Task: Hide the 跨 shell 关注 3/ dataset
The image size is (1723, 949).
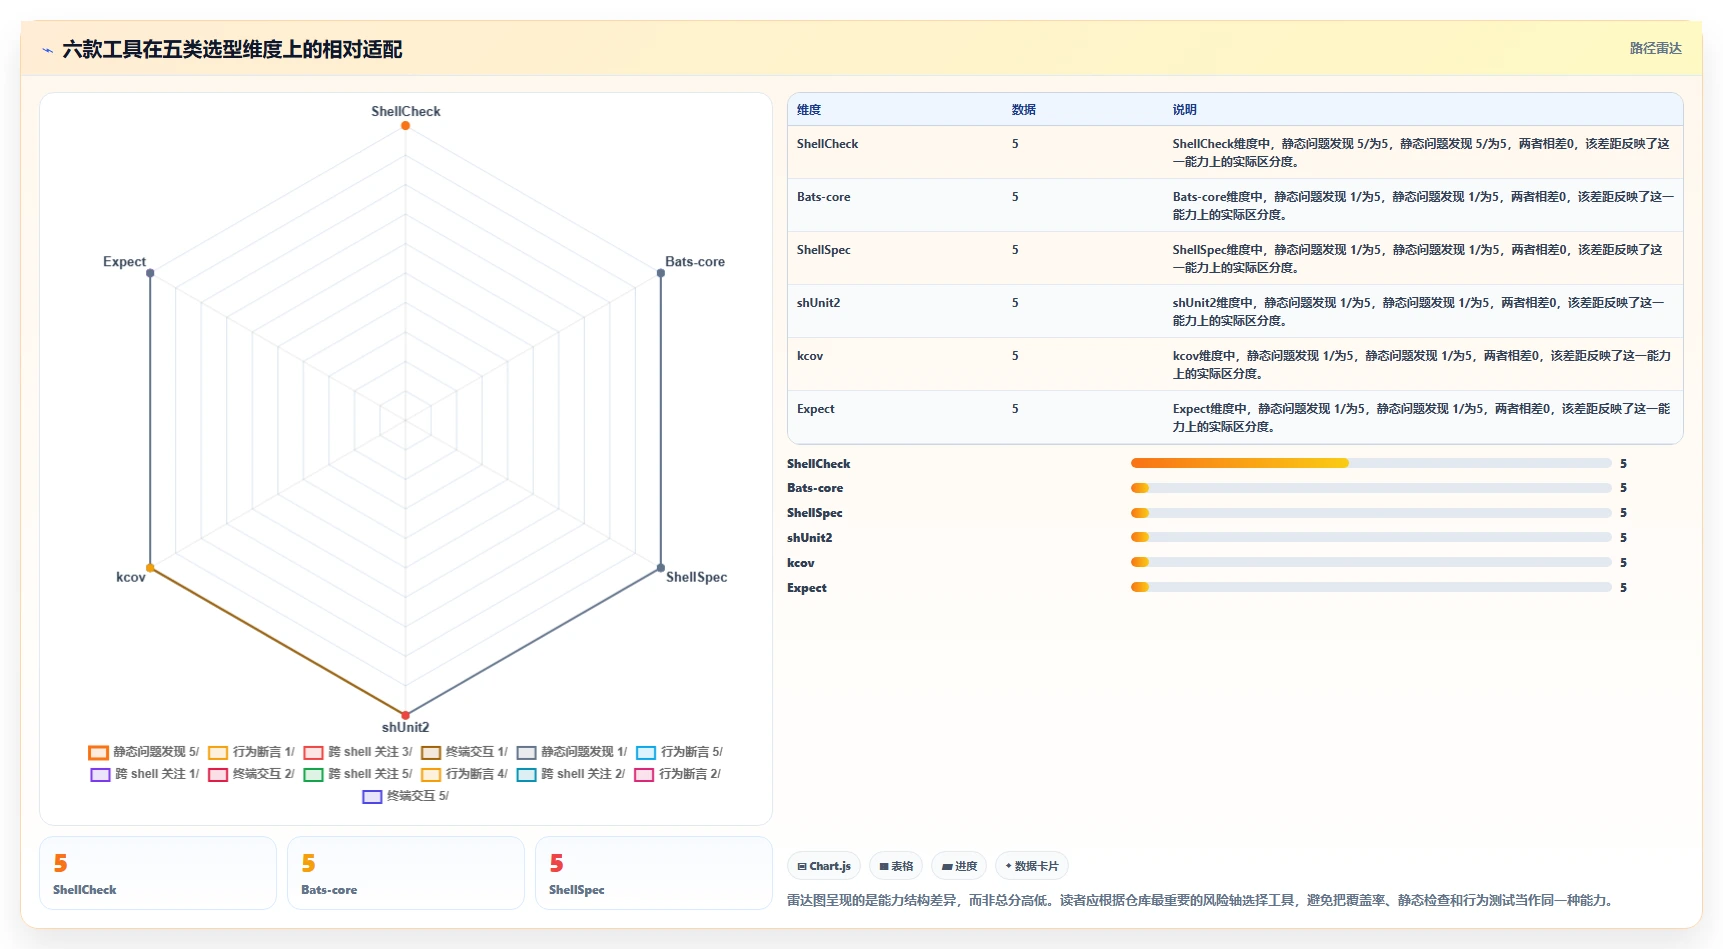Action: point(358,752)
